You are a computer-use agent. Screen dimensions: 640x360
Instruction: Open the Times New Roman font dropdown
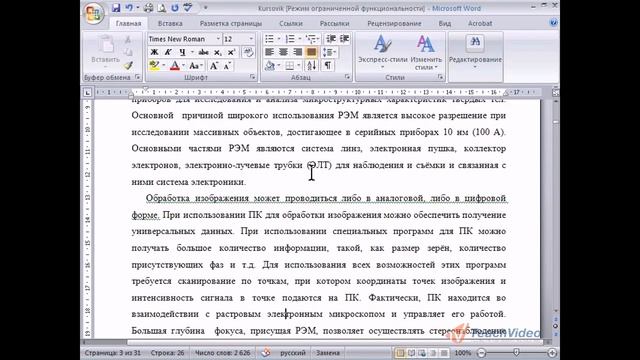[218, 39]
